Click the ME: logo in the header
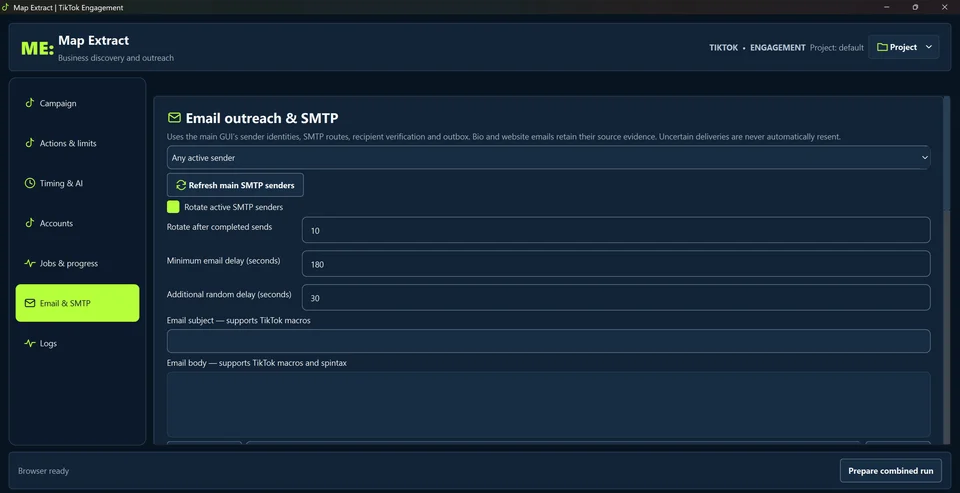 pos(37,48)
